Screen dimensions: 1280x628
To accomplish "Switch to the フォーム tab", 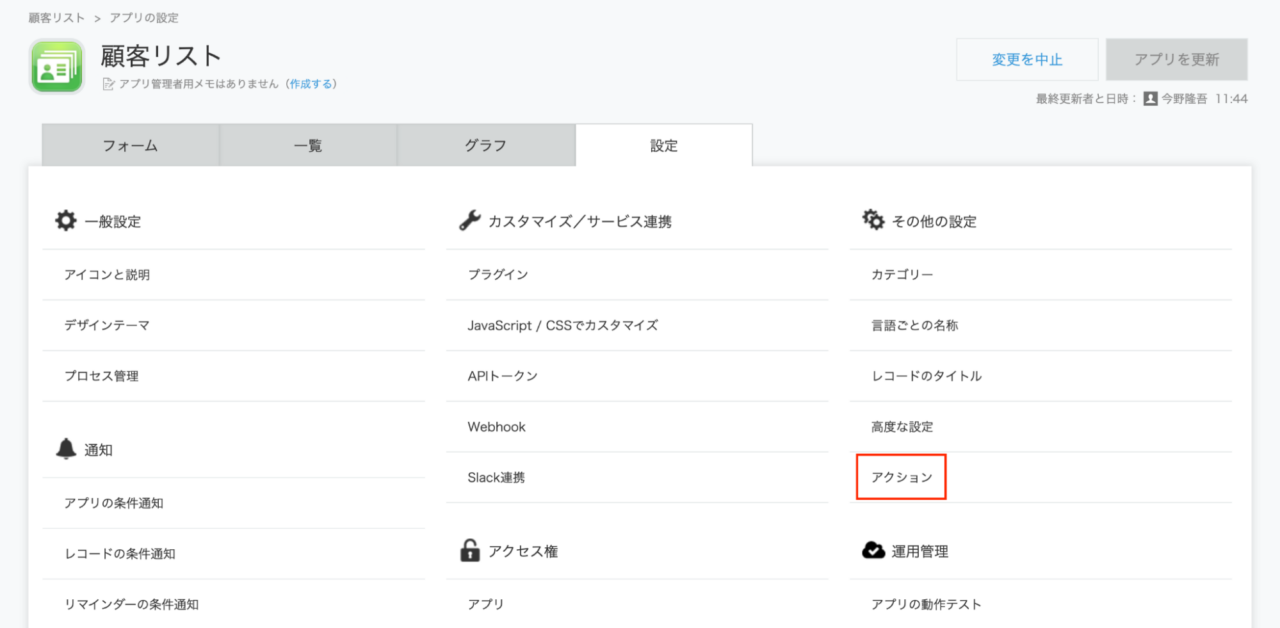I will tap(130, 146).
